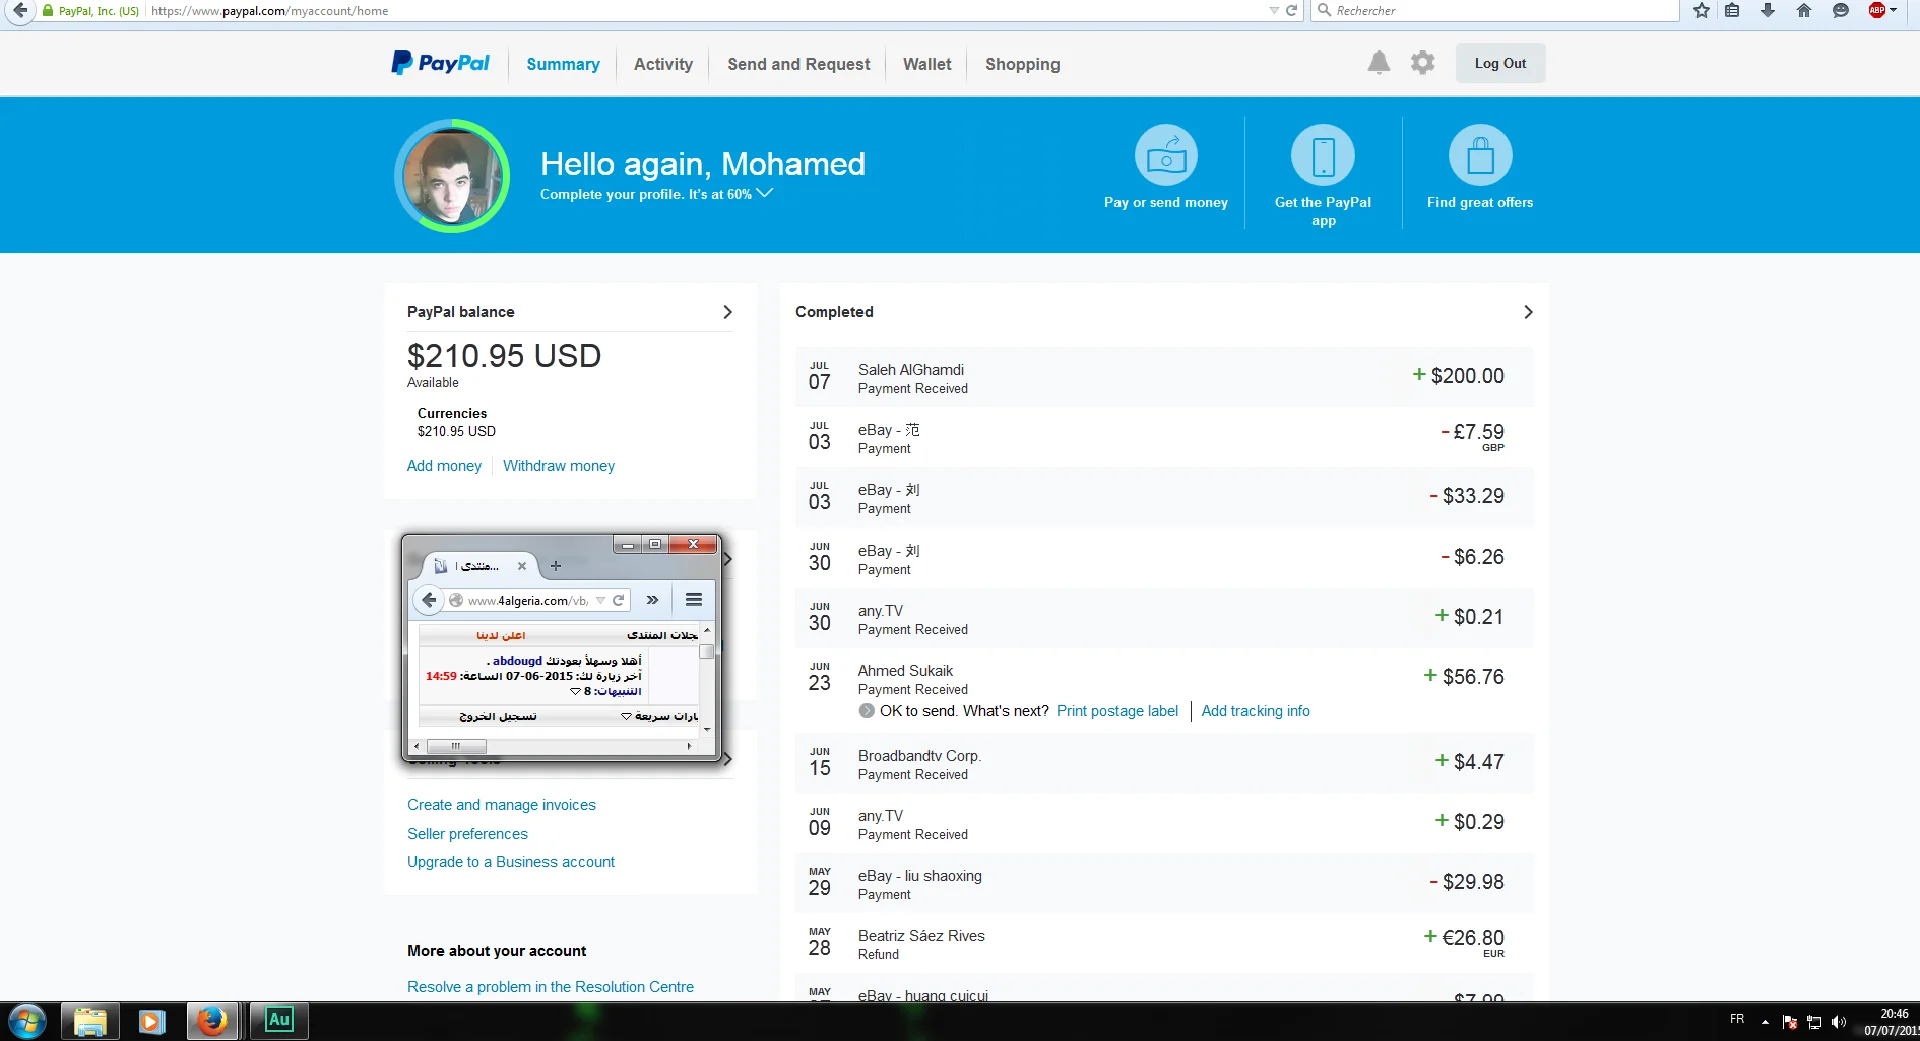Click the volume speaker tray icon

pos(1838,1022)
